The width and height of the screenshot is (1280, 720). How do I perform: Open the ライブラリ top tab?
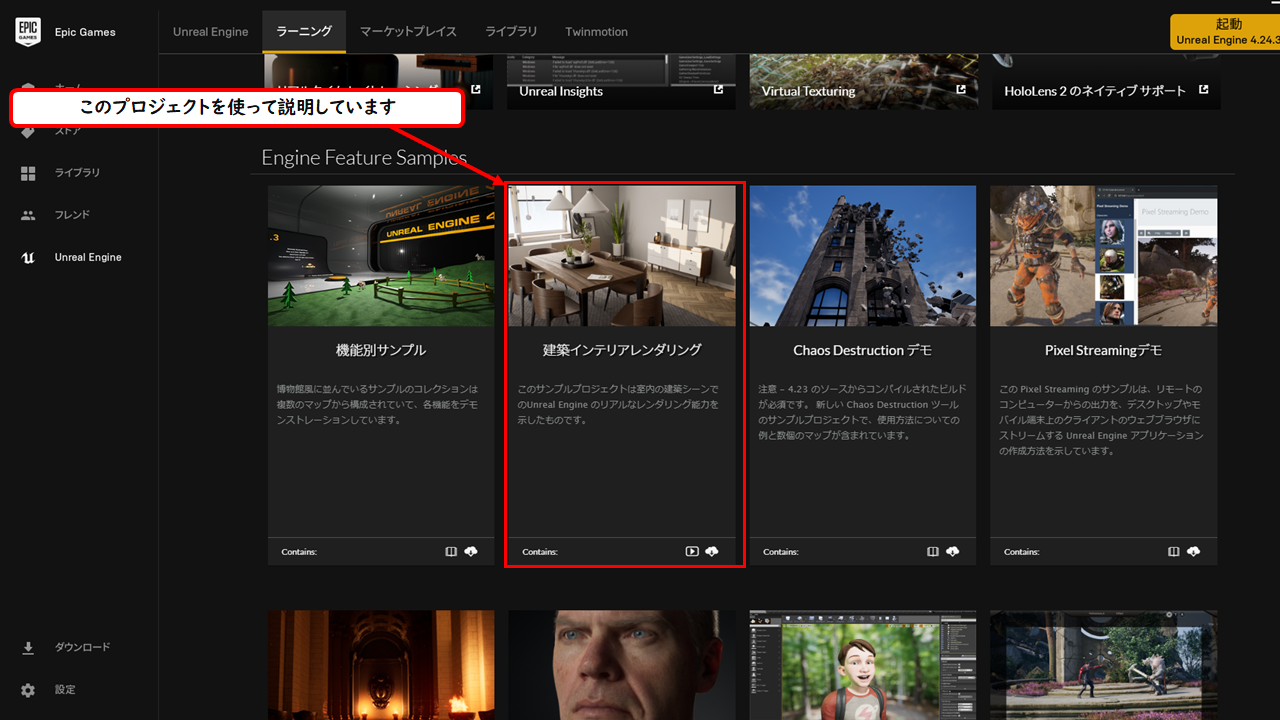(x=511, y=32)
